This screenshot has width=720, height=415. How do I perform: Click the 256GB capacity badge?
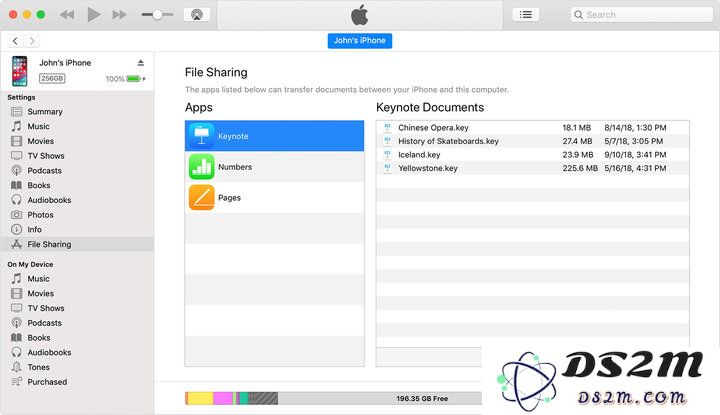[52, 79]
